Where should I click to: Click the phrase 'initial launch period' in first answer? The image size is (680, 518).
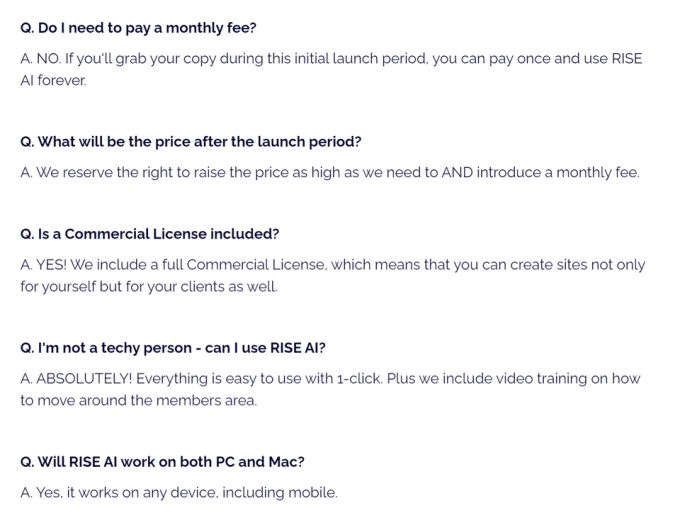[361, 59]
